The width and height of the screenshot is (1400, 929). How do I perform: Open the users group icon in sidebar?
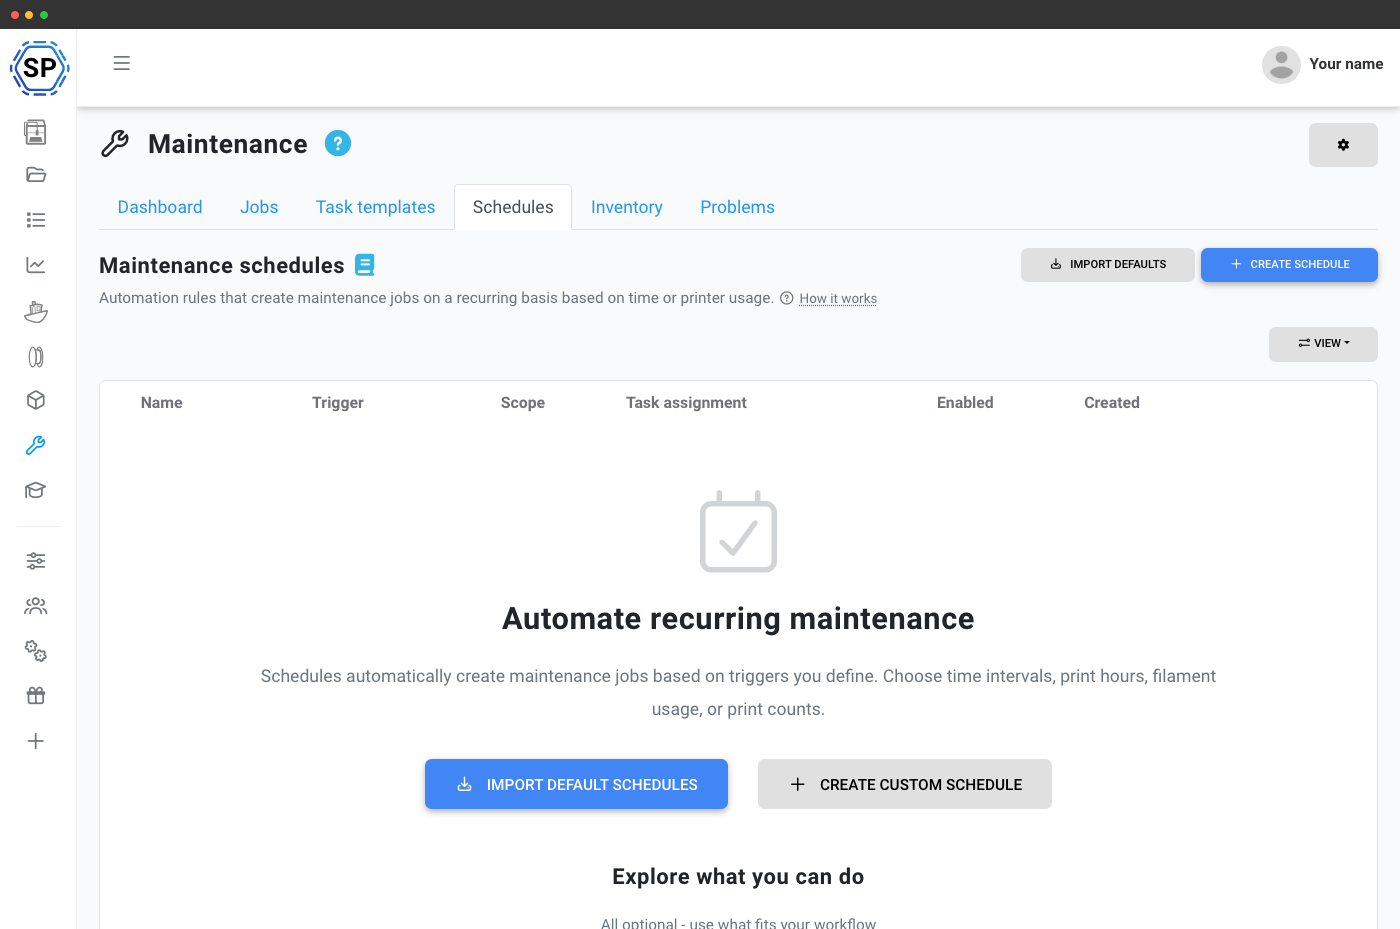click(x=36, y=606)
